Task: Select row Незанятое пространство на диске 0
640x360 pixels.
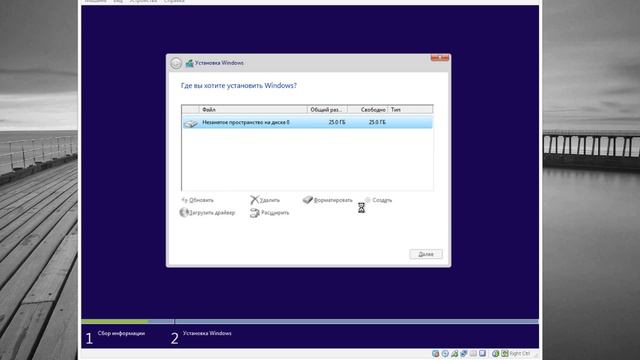Action: tap(307, 122)
